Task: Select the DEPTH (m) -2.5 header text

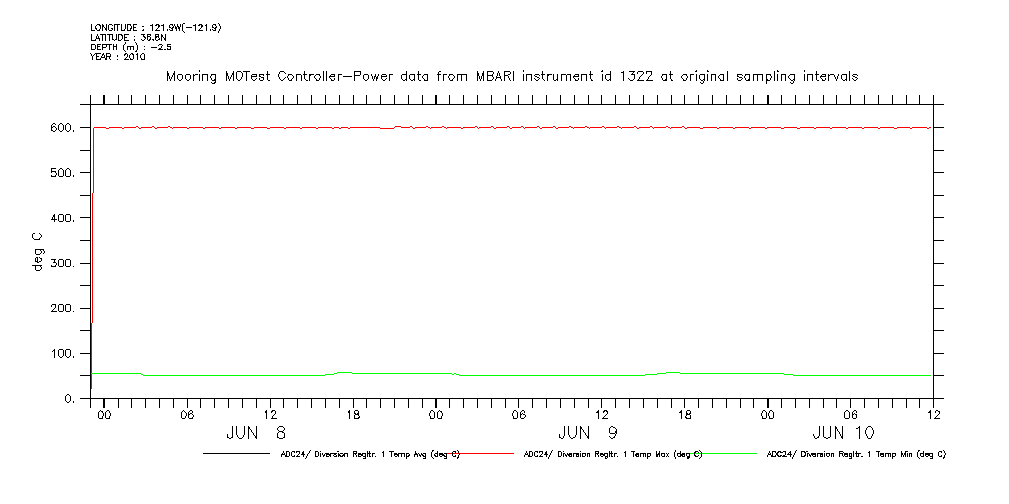Action: [x=129, y=47]
